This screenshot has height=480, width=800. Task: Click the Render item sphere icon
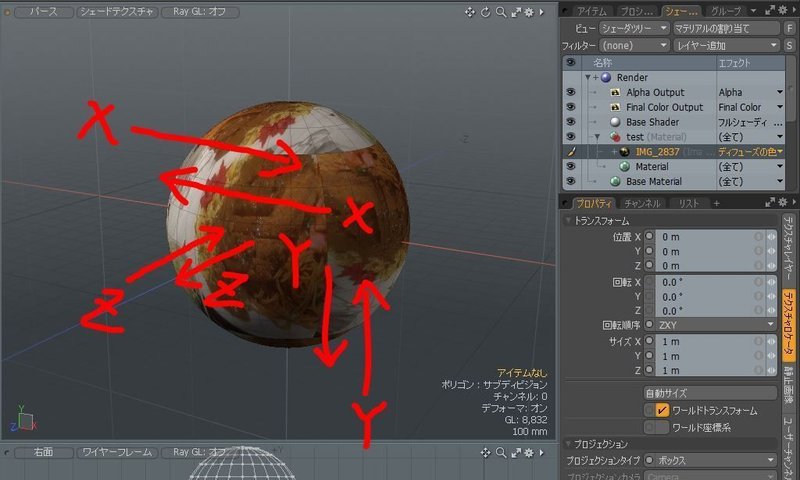[606, 78]
